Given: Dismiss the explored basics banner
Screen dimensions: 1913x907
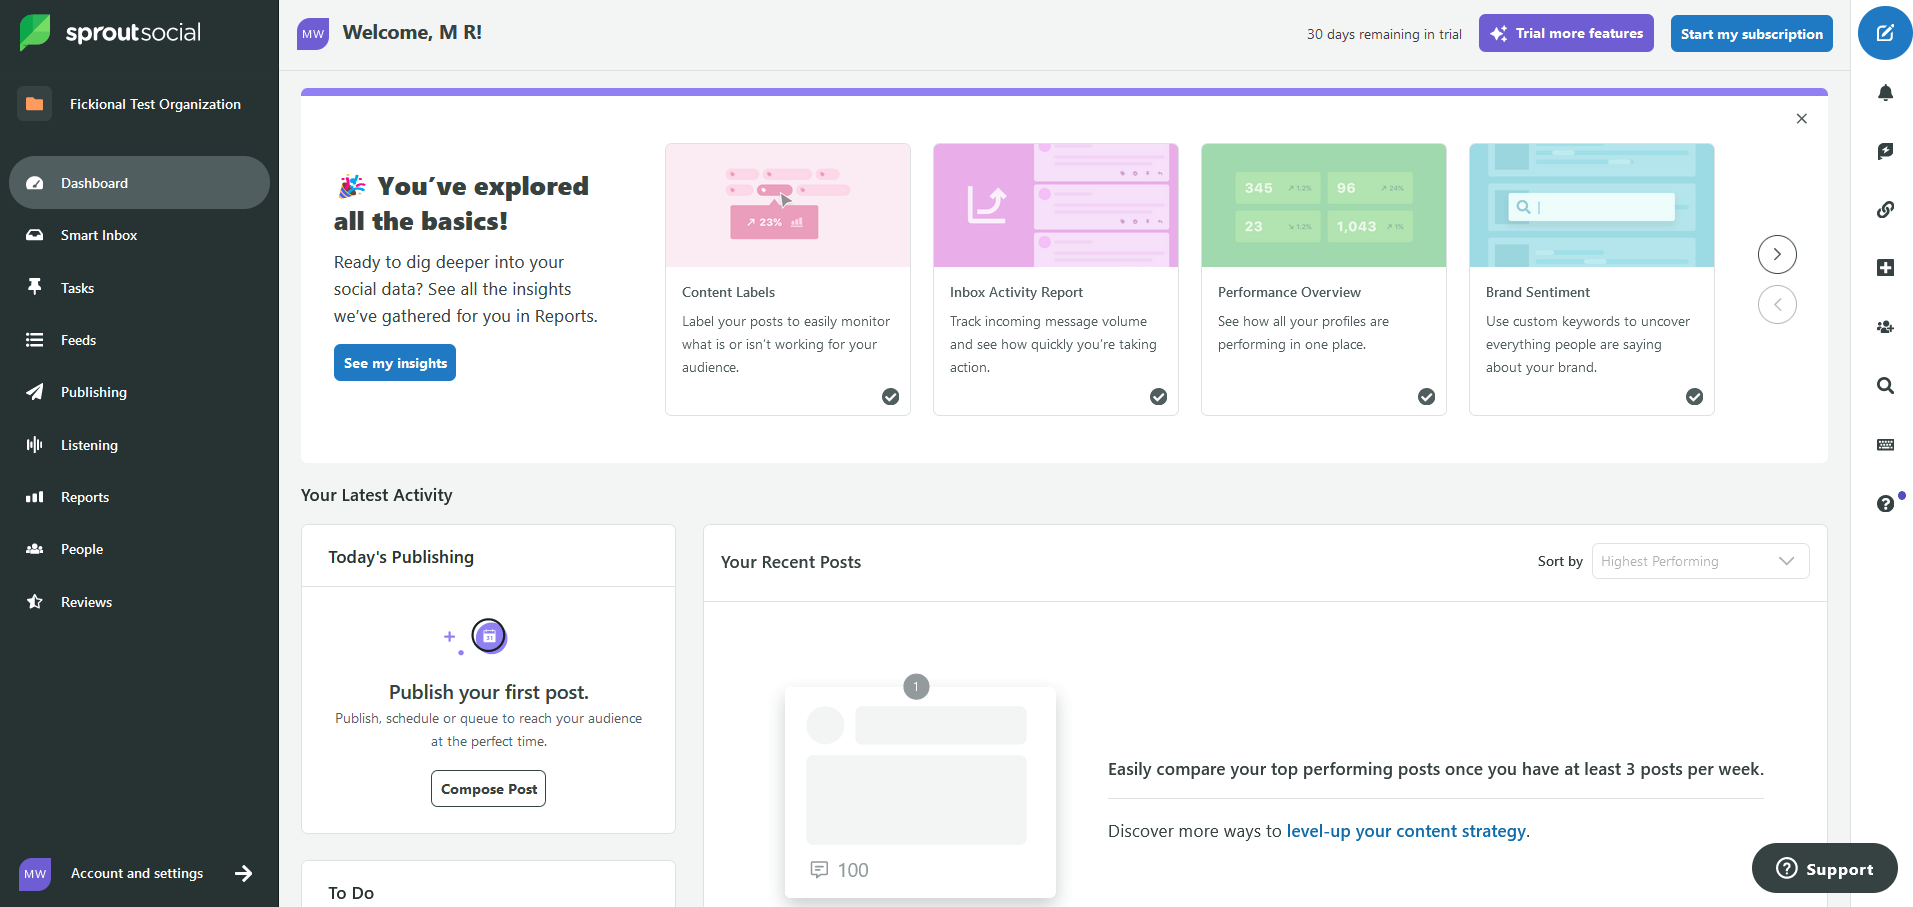Looking at the screenshot, I should point(1801,119).
